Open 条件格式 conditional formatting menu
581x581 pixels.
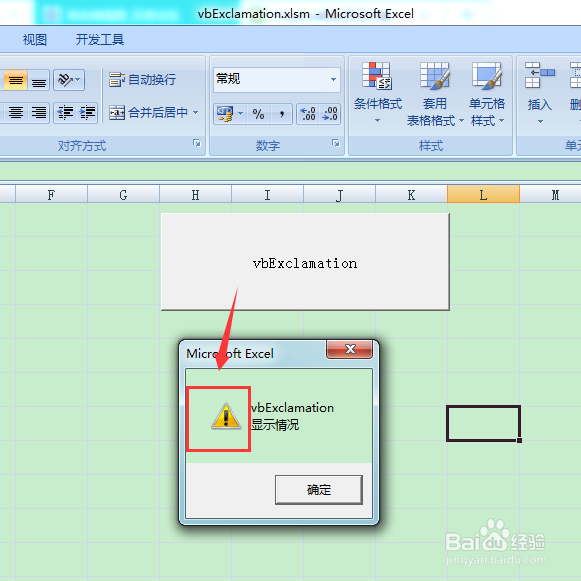click(378, 94)
